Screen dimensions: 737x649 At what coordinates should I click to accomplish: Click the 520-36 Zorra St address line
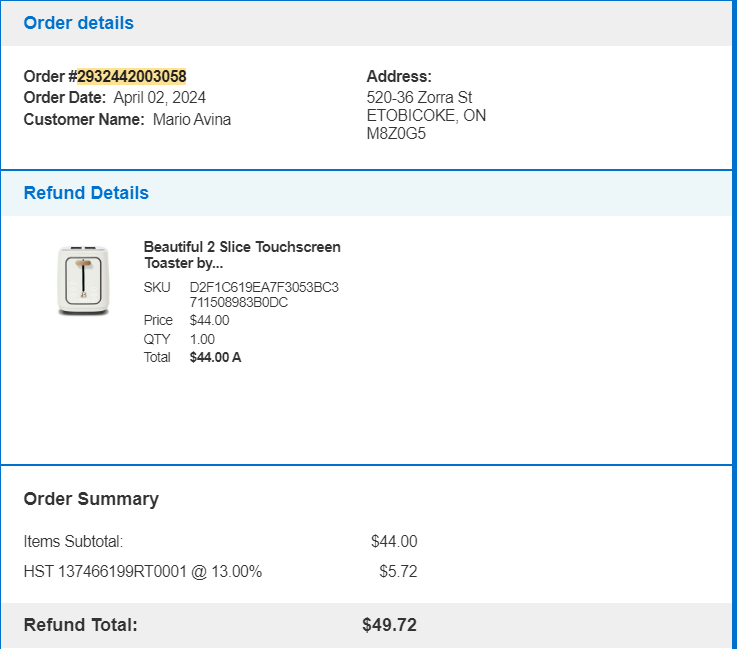point(419,97)
